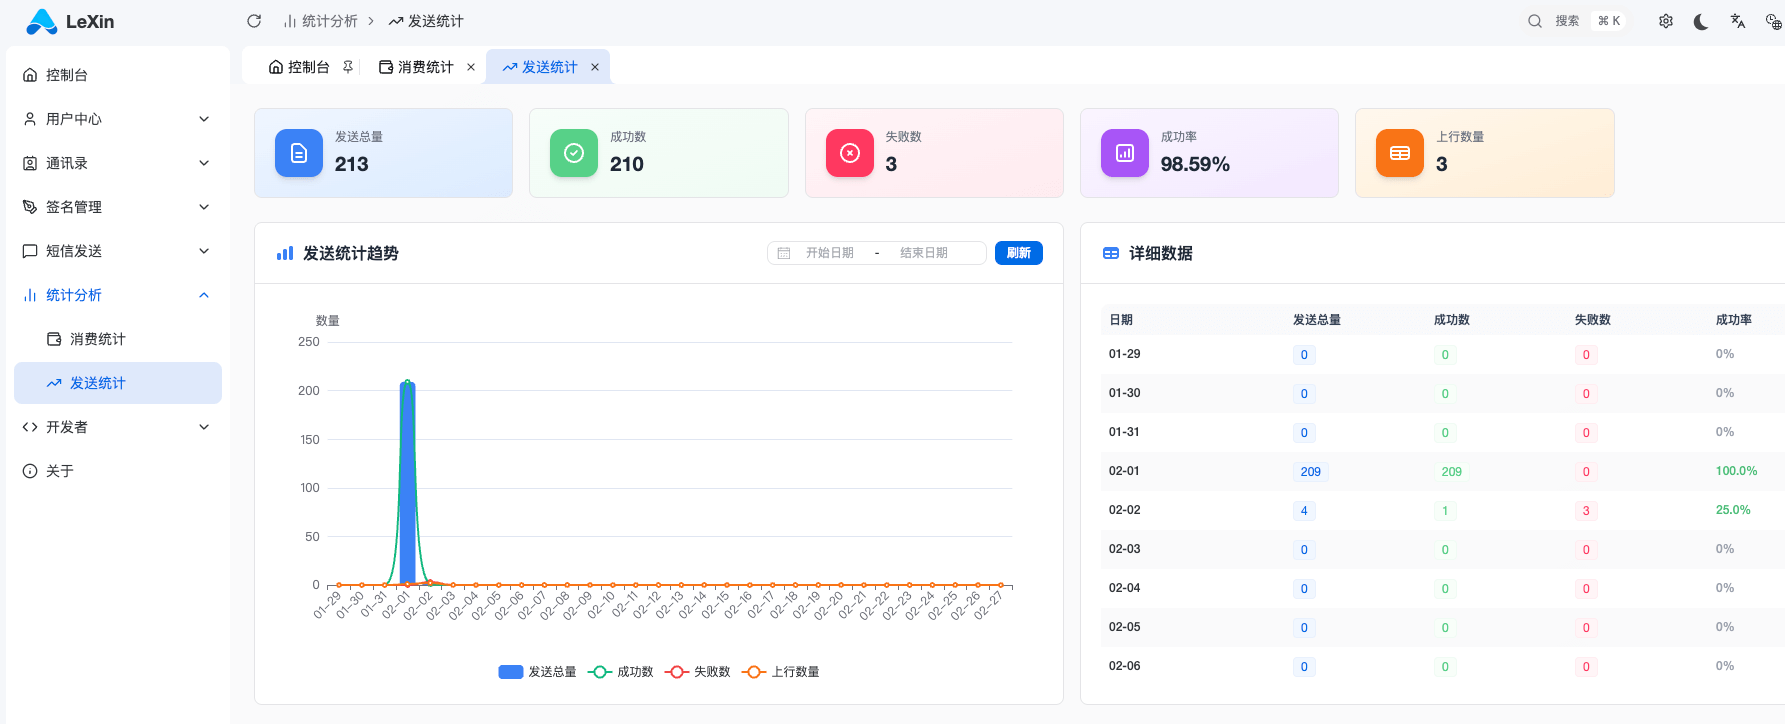
Task: Expand the 用户中心 menu chevron
Action: [x=204, y=119]
